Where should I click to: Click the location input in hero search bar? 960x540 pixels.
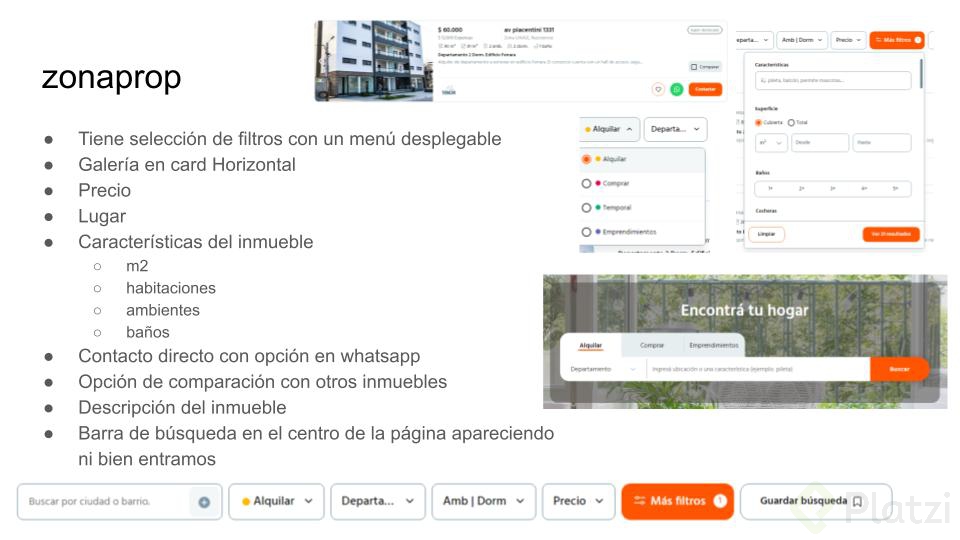[x=758, y=369]
